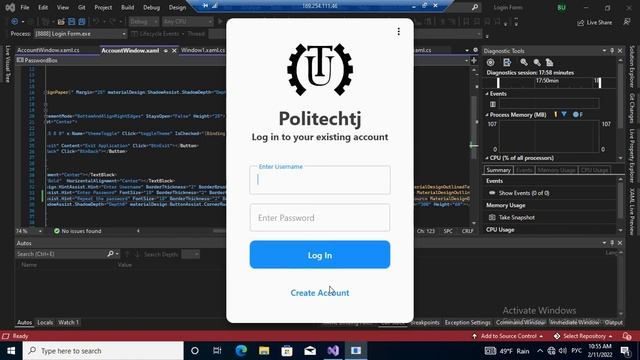Open the Debug menu in Visual Studio
640x360 pixels.
151,7
